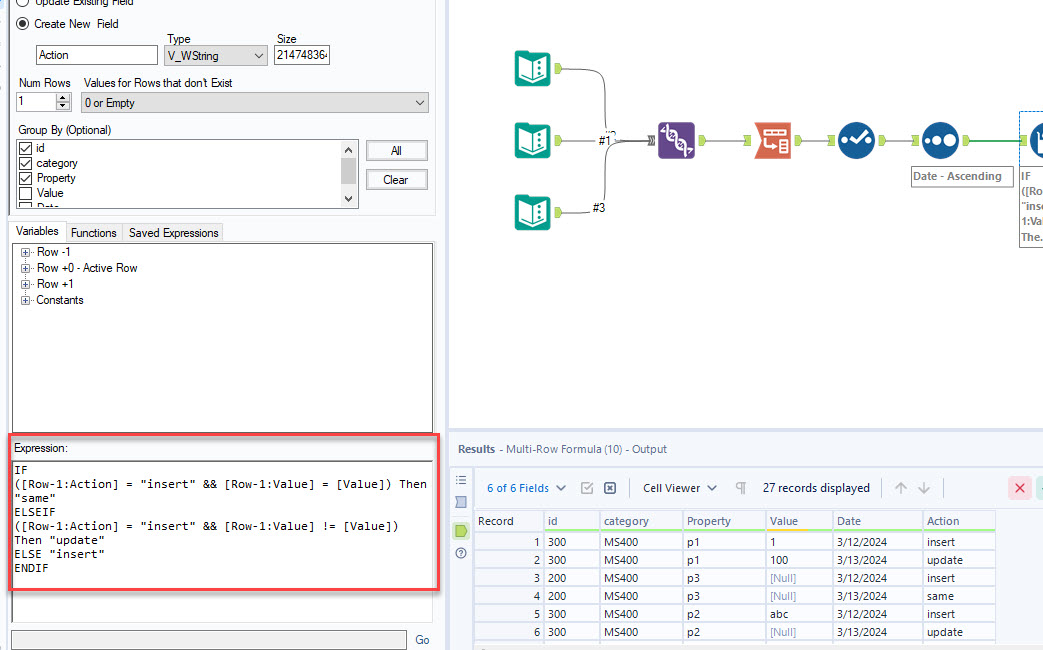The width and height of the screenshot is (1043, 650).
Task: Select the topmost Input Data tool
Action: point(532,68)
